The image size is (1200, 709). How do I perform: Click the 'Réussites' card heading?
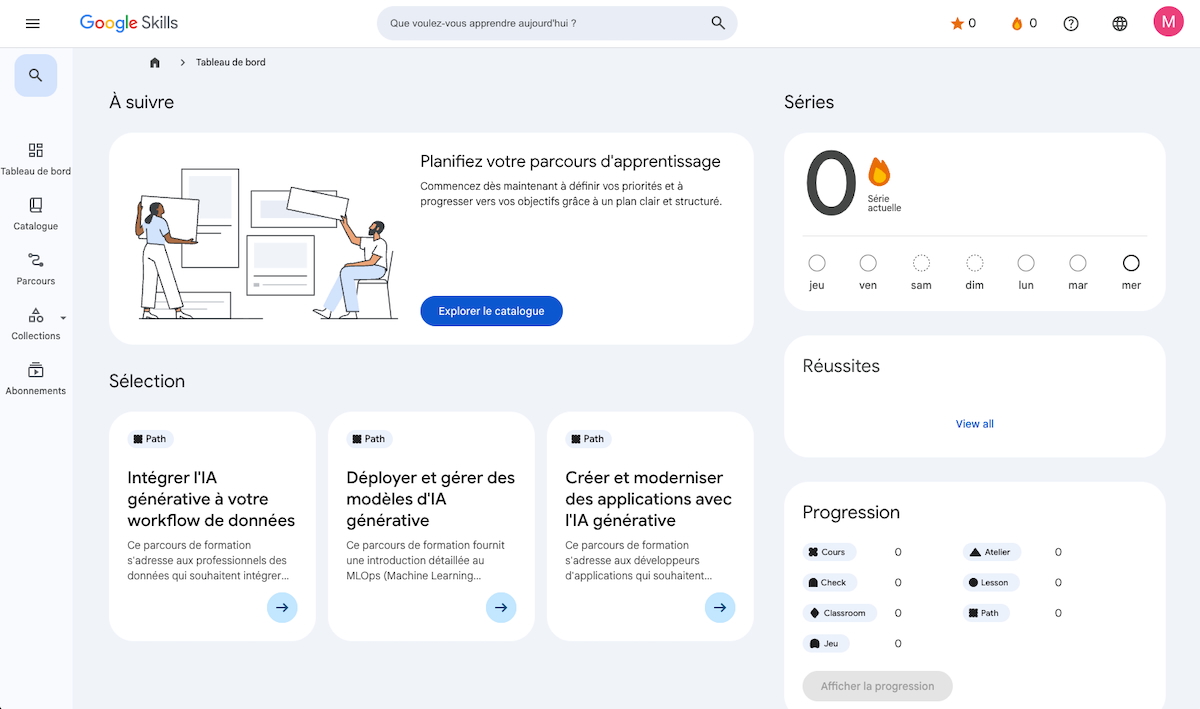(841, 366)
